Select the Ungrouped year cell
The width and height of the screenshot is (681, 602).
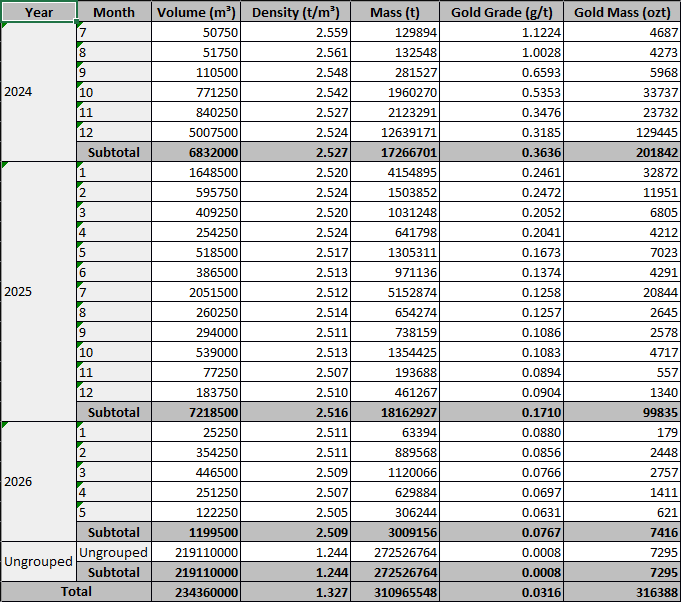click(x=39, y=562)
